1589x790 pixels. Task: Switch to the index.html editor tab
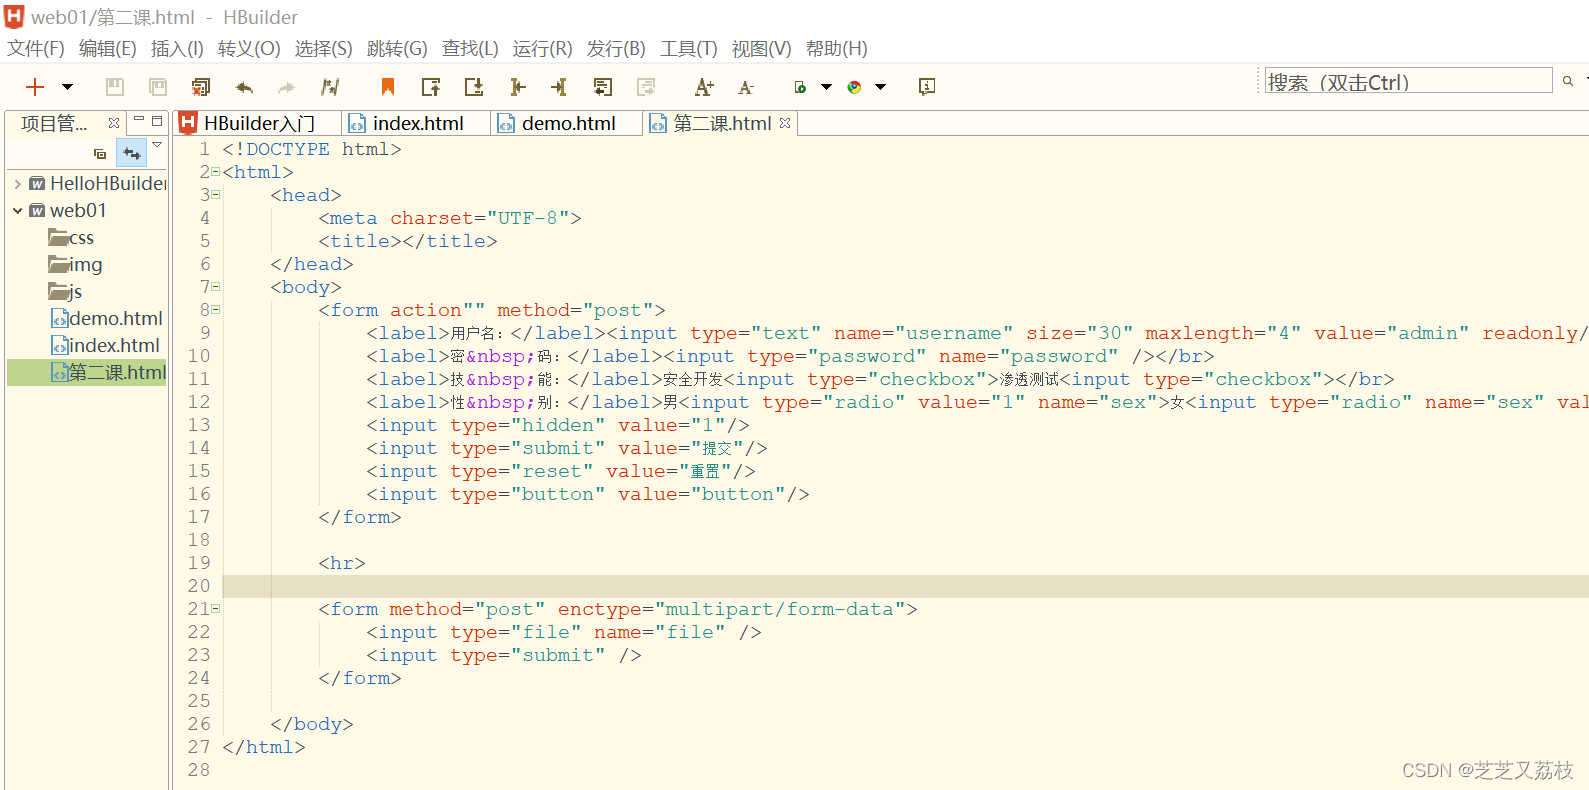click(416, 123)
